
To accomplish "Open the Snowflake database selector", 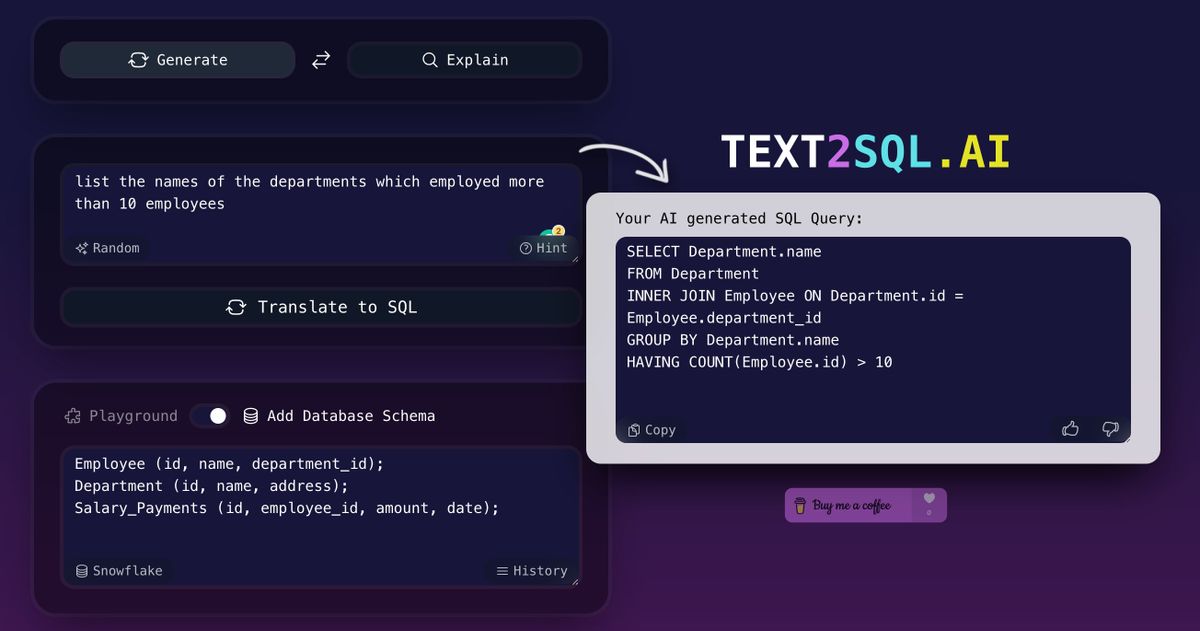I will pos(120,570).
